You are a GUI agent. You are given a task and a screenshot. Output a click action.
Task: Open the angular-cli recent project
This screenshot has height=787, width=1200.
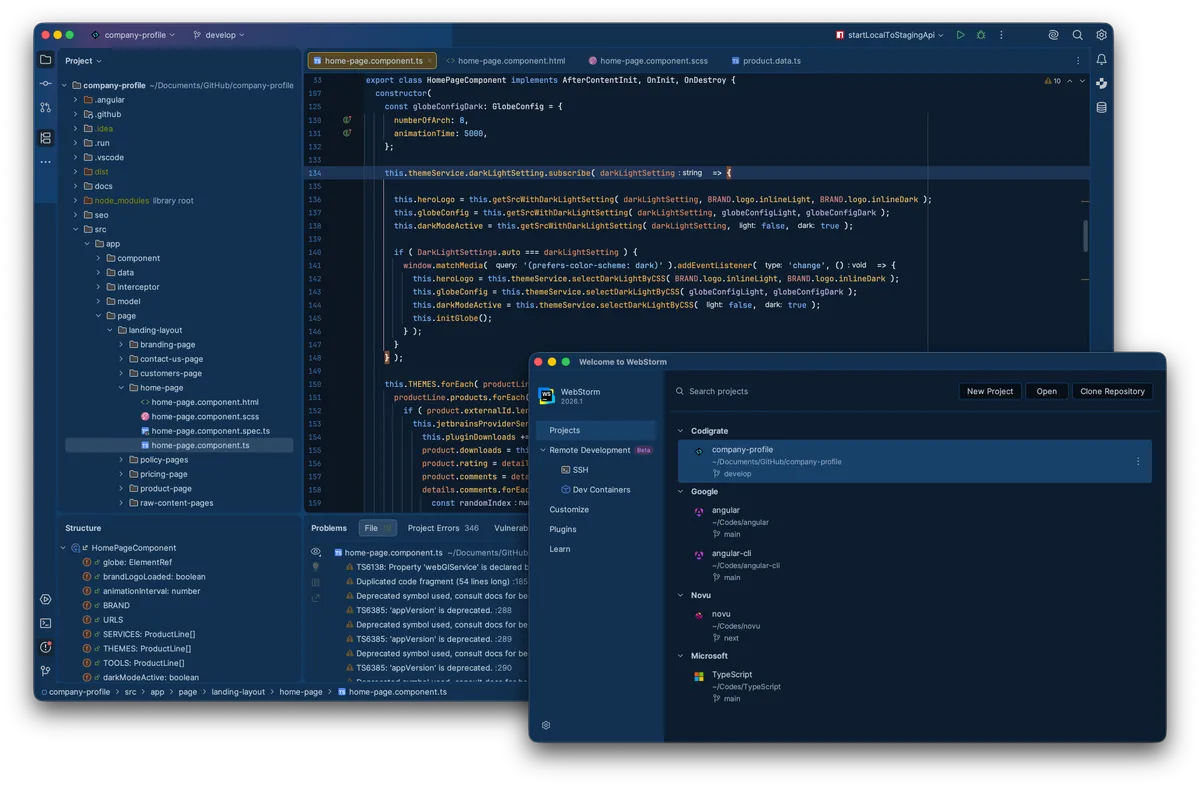click(x=913, y=565)
